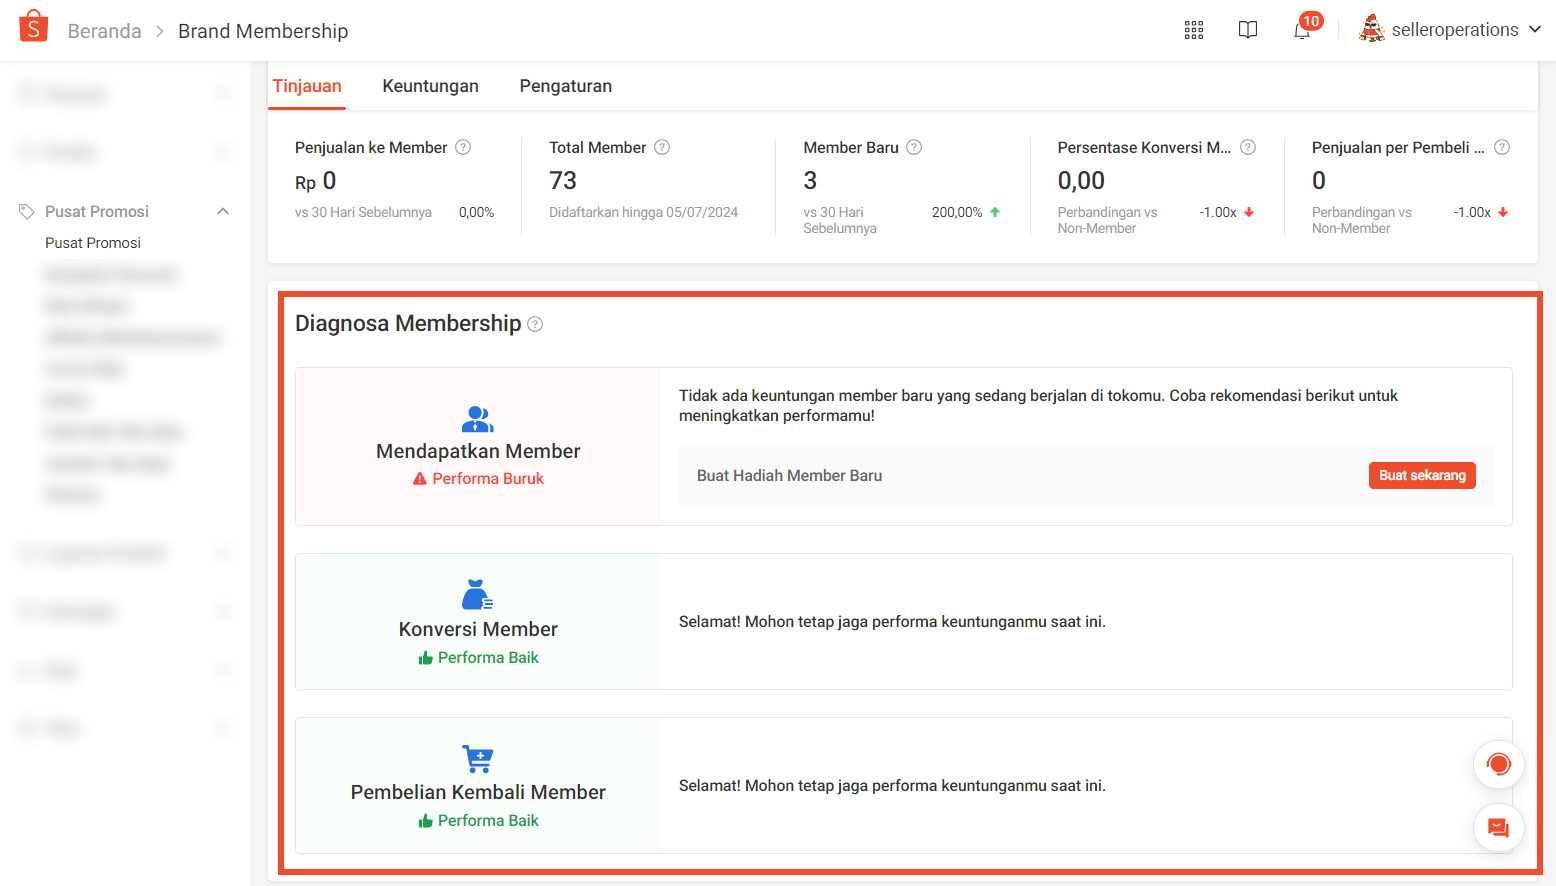
Task: Click the help icon beside Diagnosa Membership
Action: 535,323
